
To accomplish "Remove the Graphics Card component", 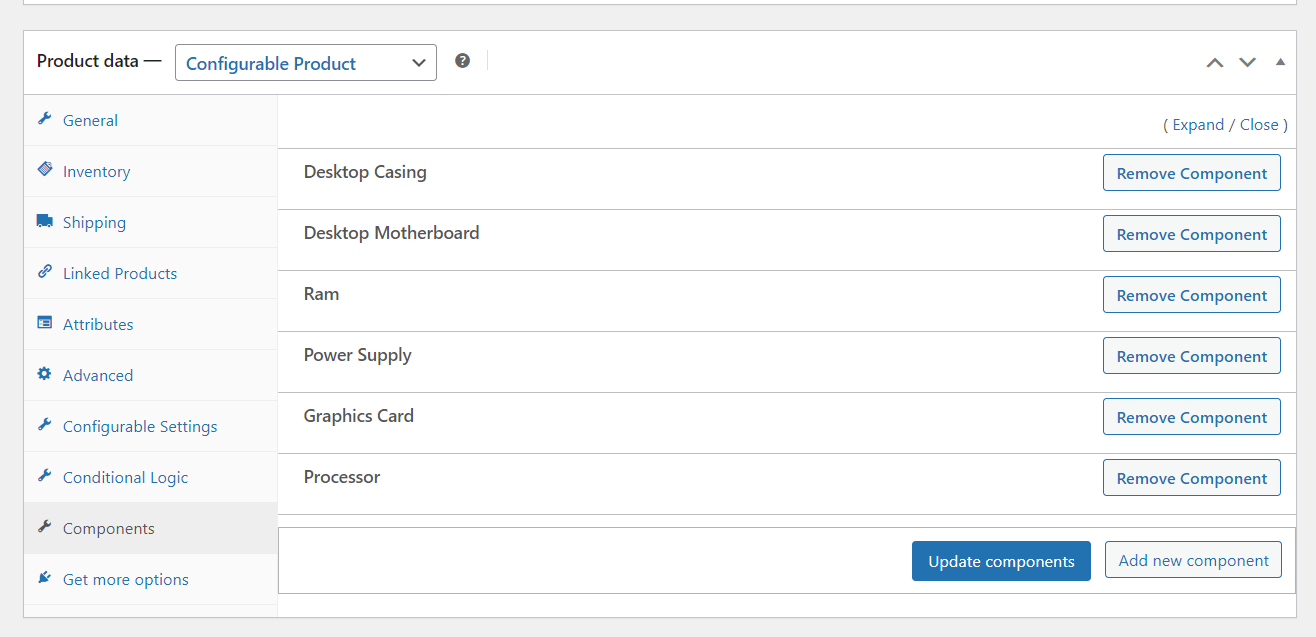I will [x=1191, y=417].
